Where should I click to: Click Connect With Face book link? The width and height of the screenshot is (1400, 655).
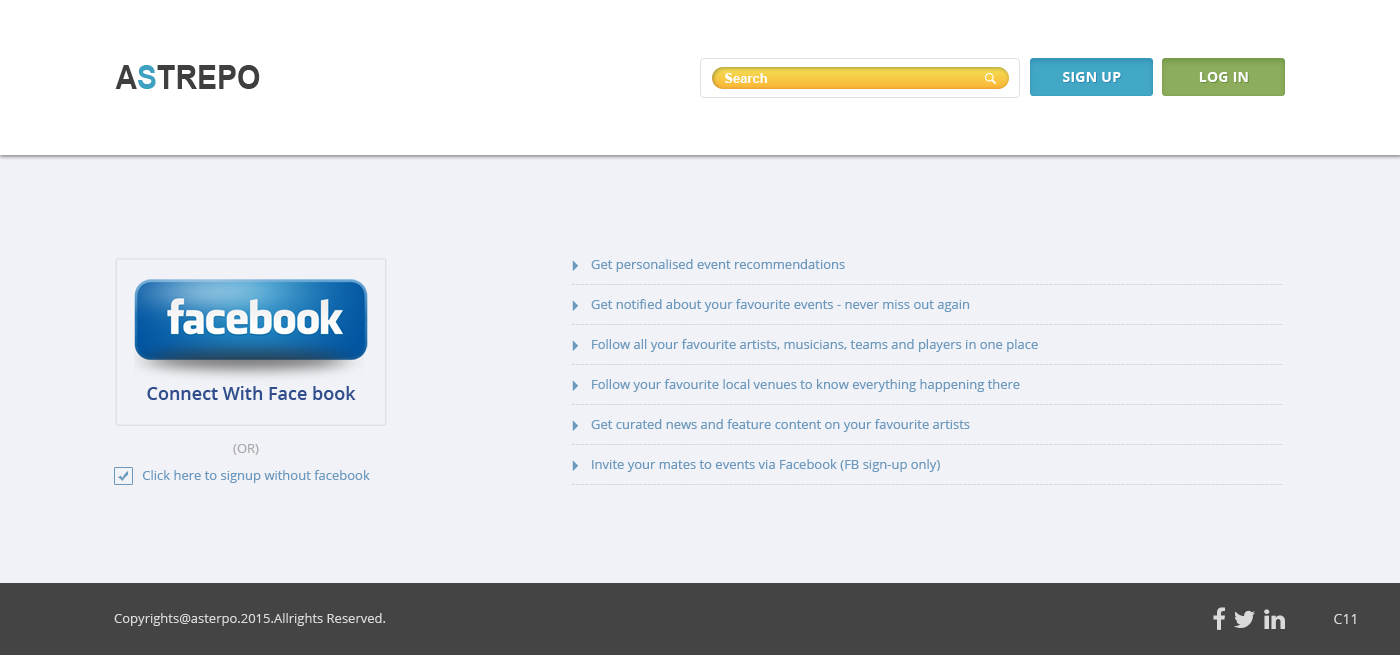pyautogui.click(x=251, y=394)
